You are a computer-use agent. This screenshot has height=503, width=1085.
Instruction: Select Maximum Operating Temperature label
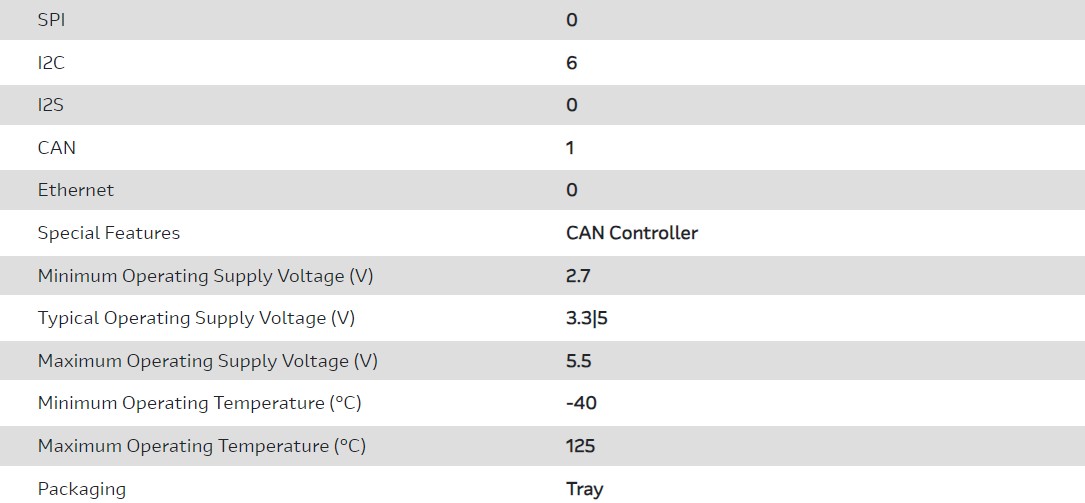201,446
